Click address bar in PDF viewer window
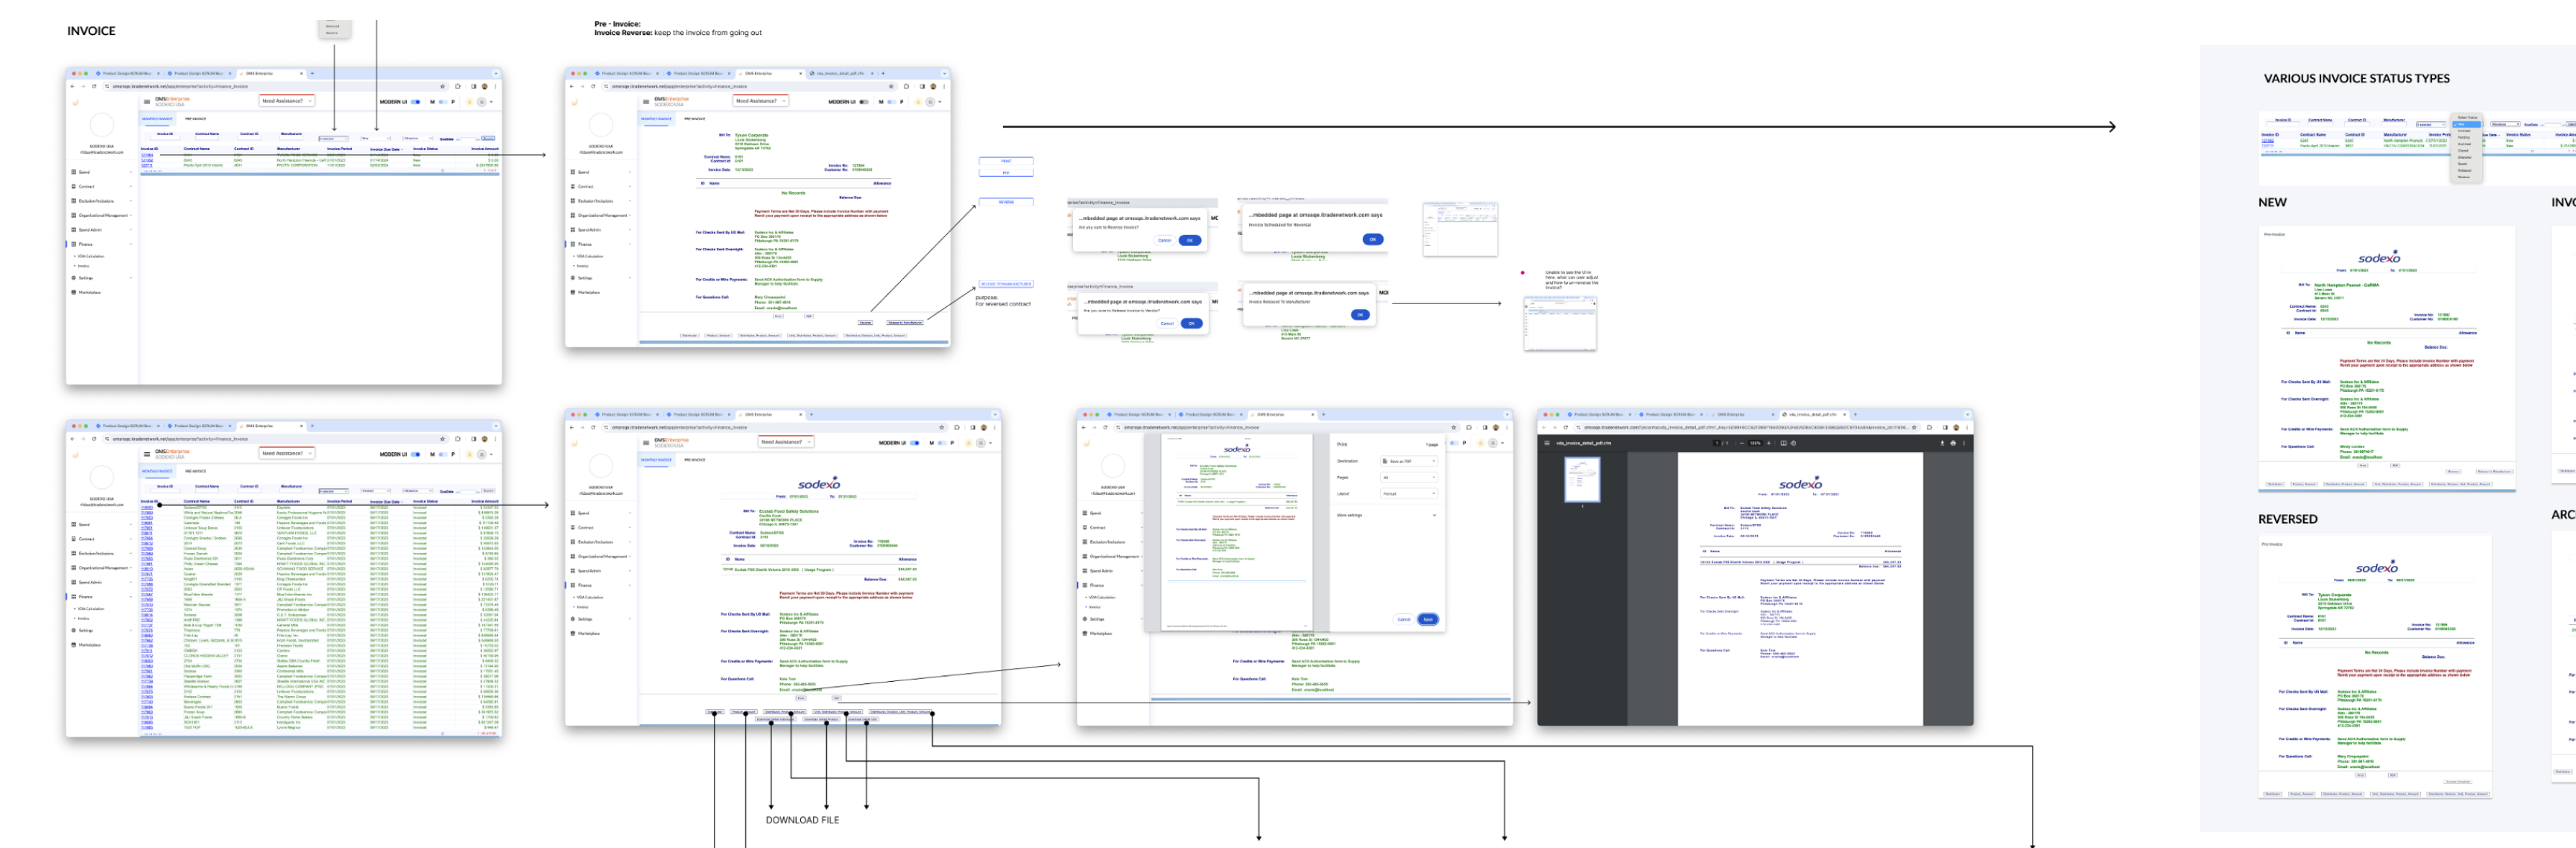 tap(1745, 427)
